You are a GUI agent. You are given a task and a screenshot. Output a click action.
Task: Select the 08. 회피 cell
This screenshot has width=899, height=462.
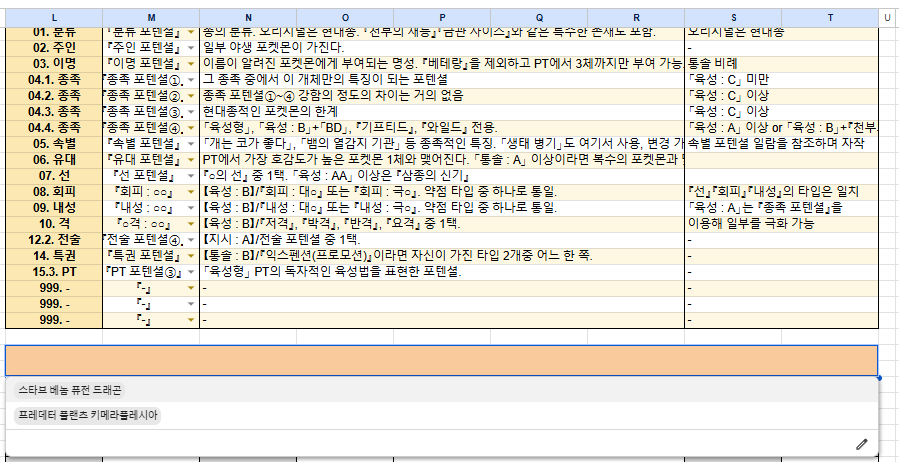coord(54,192)
